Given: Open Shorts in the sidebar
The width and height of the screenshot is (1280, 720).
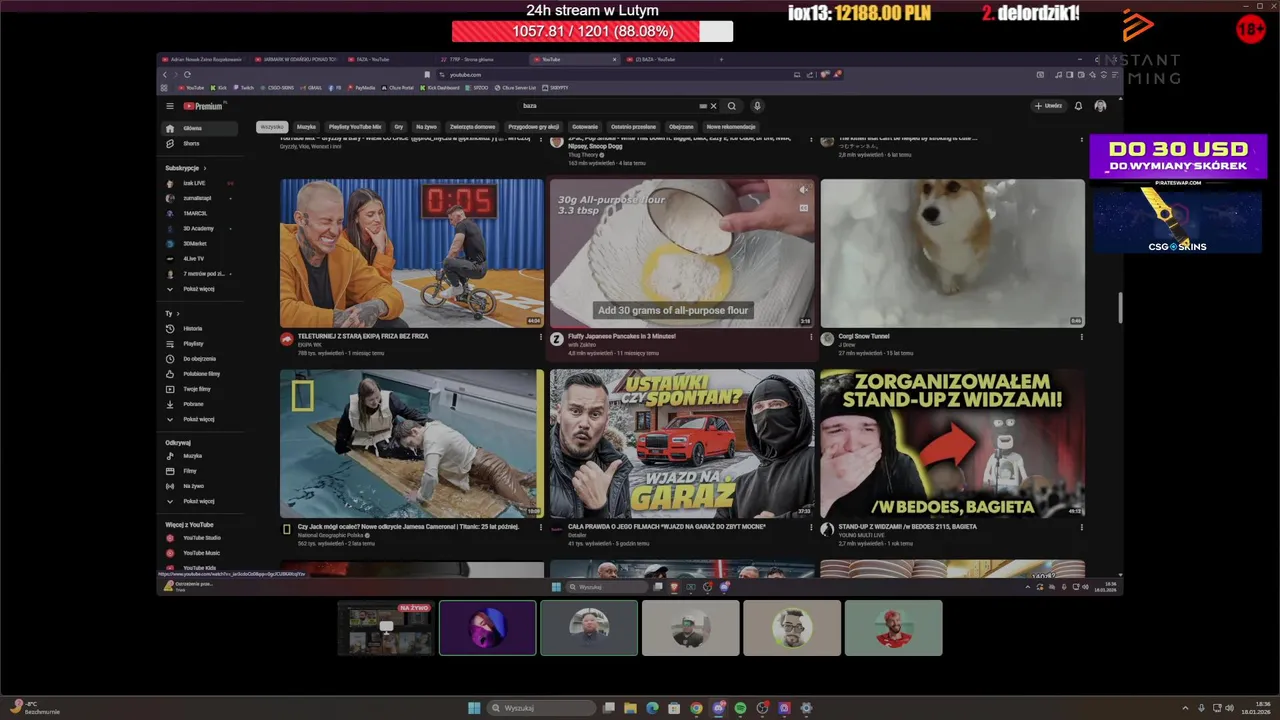Looking at the screenshot, I should tap(201, 143).
